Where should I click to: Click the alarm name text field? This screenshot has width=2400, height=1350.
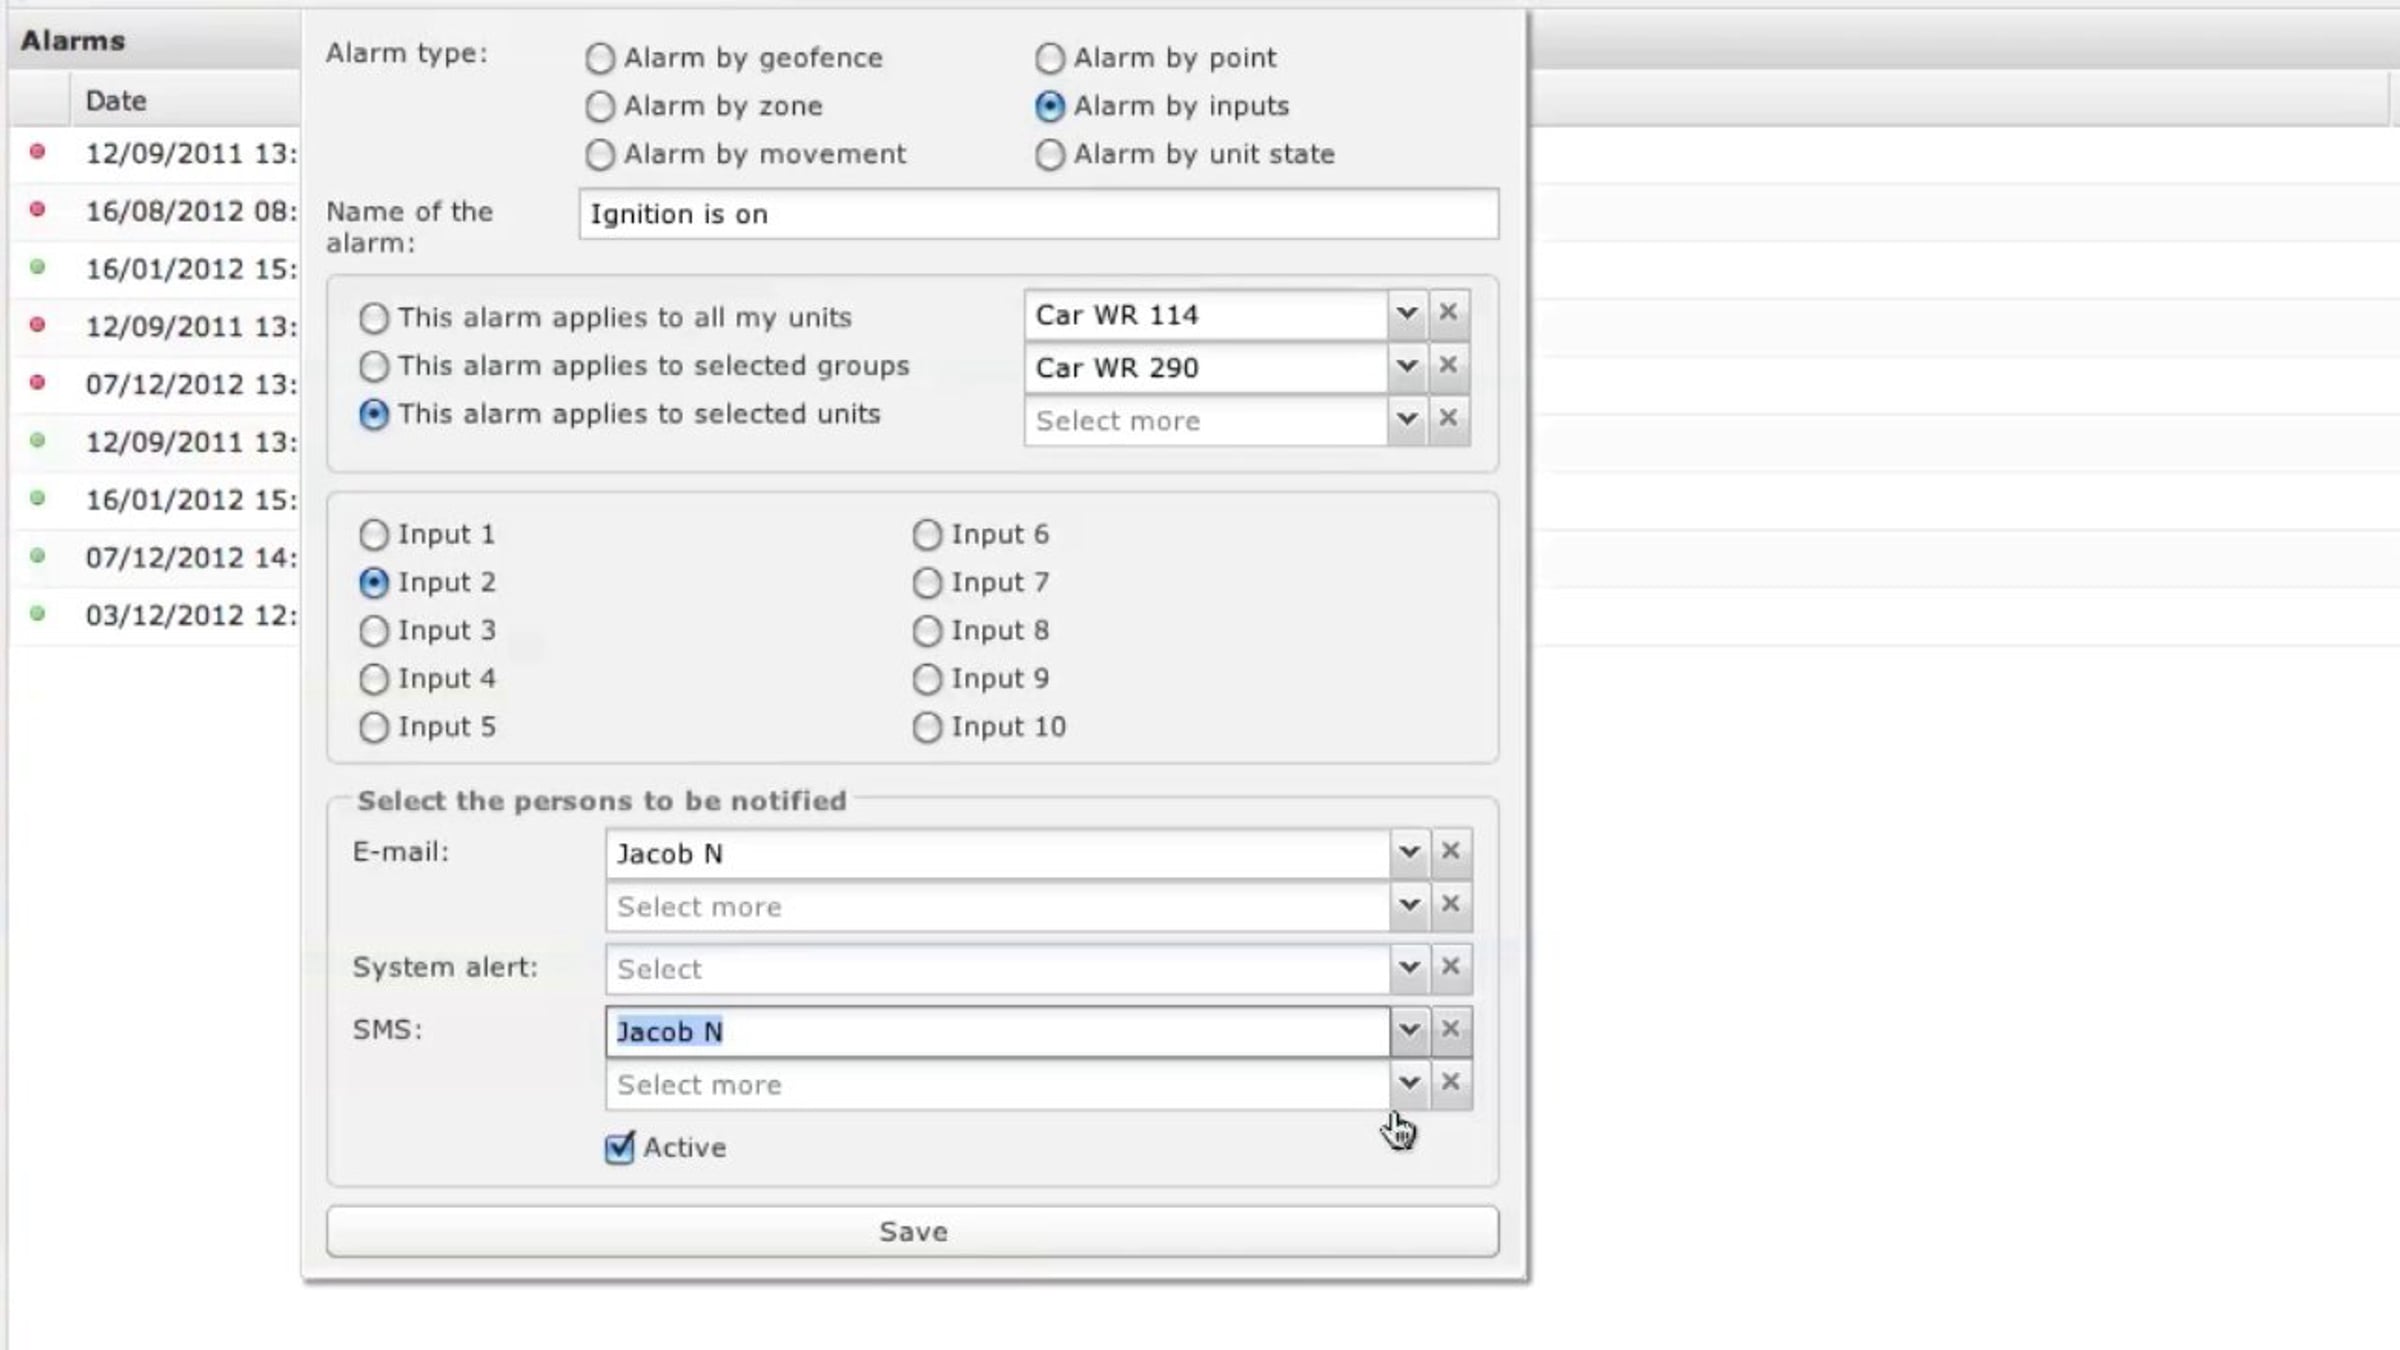pyautogui.click(x=1037, y=214)
